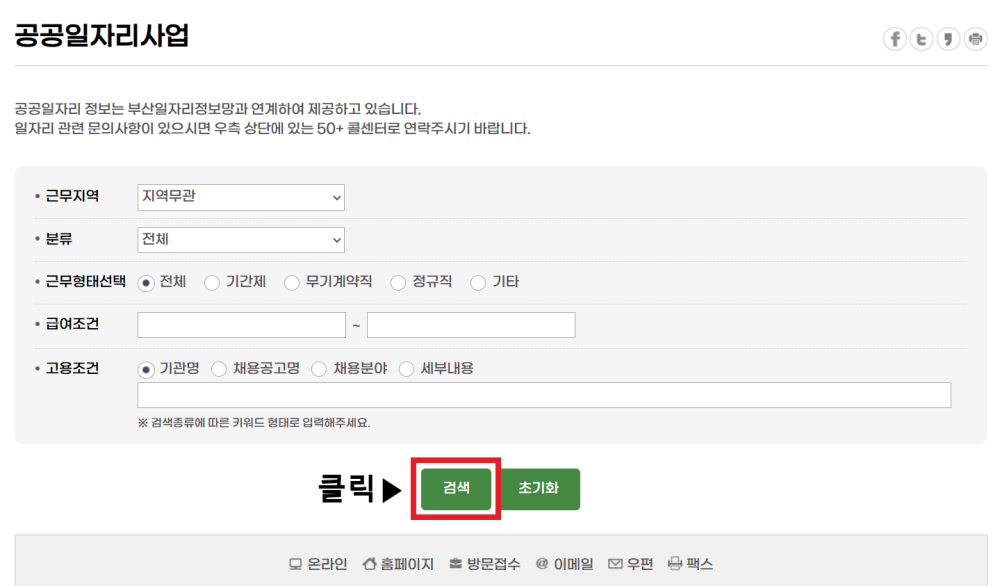This screenshot has height=586, width=1000.
Task: Choose 무기계약직 under 근무형태선택
Action: 291,282
